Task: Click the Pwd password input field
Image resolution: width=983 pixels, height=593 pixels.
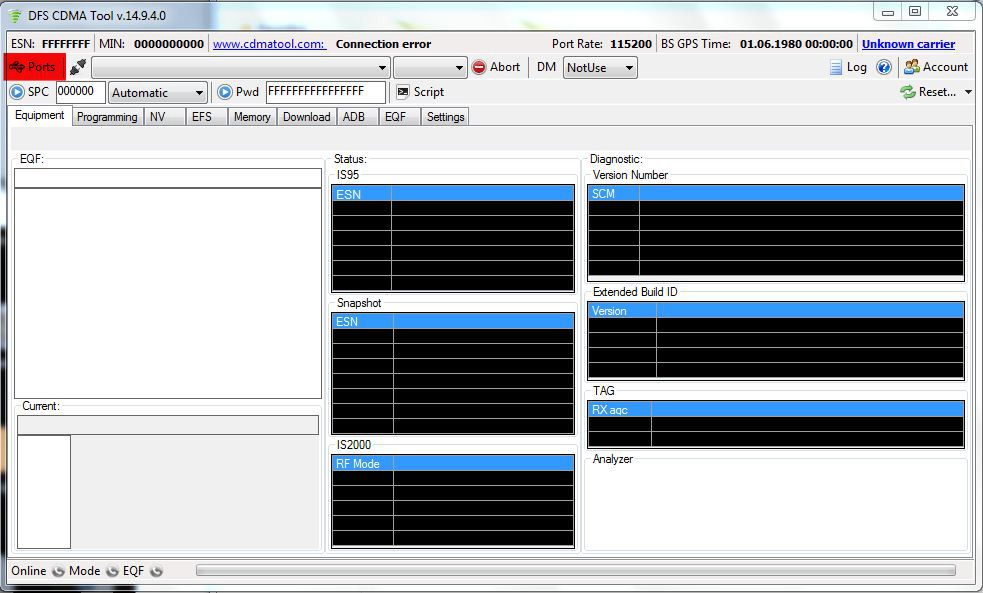Action: point(326,92)
